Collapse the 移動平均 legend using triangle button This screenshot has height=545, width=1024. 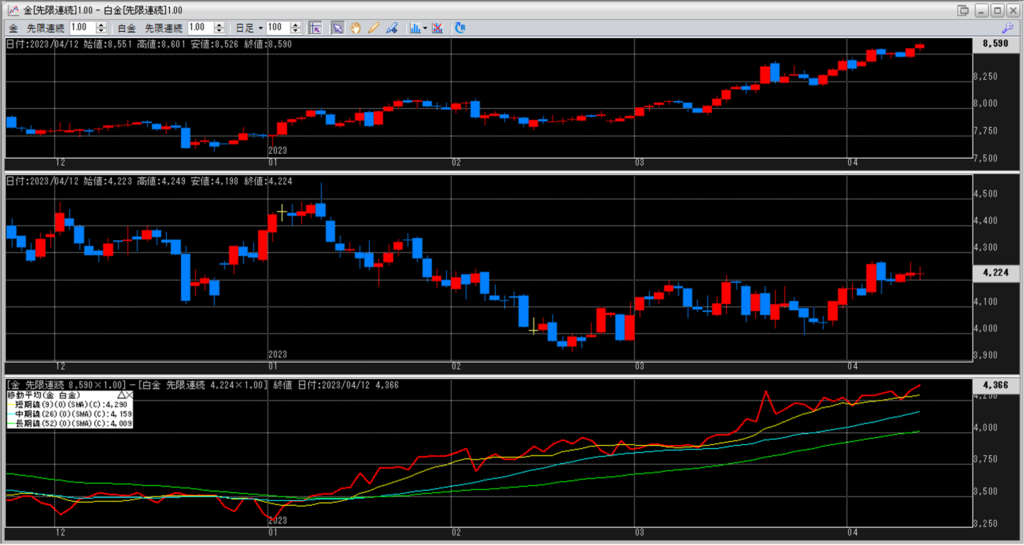click(x=121, y=395)
